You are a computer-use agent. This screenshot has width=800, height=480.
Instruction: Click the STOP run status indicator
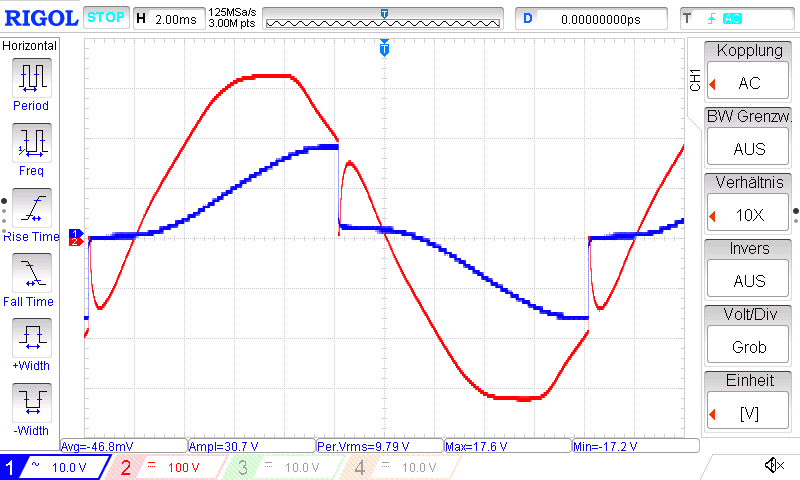pyautogui.click(x=106, y=18)
